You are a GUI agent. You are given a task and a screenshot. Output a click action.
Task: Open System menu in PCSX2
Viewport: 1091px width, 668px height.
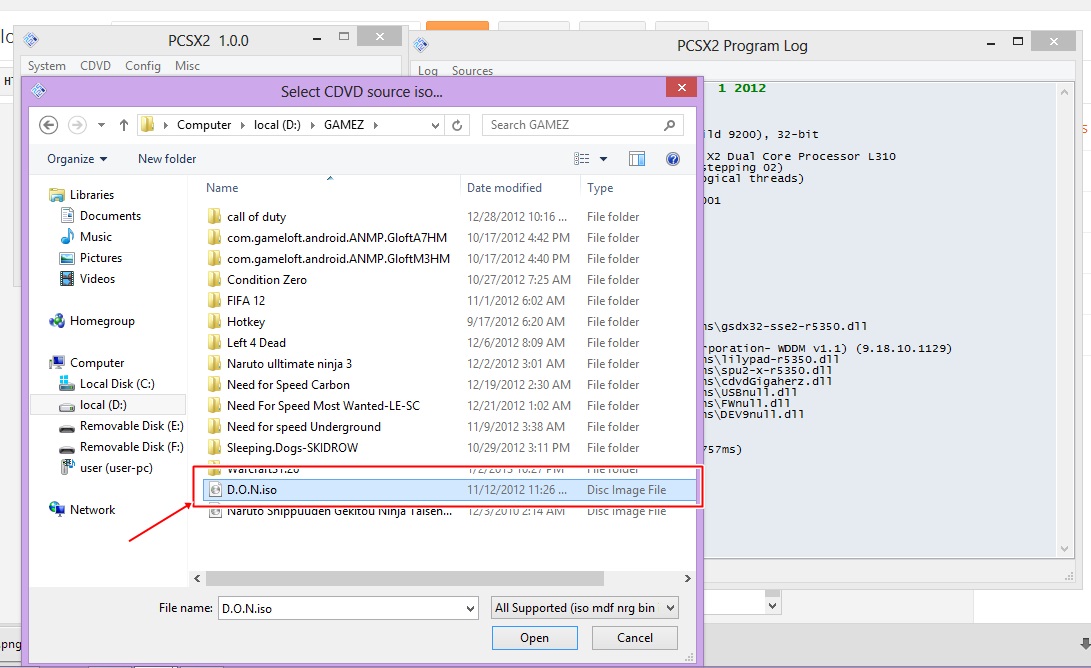pyautogui.click(x=47, y=65)
